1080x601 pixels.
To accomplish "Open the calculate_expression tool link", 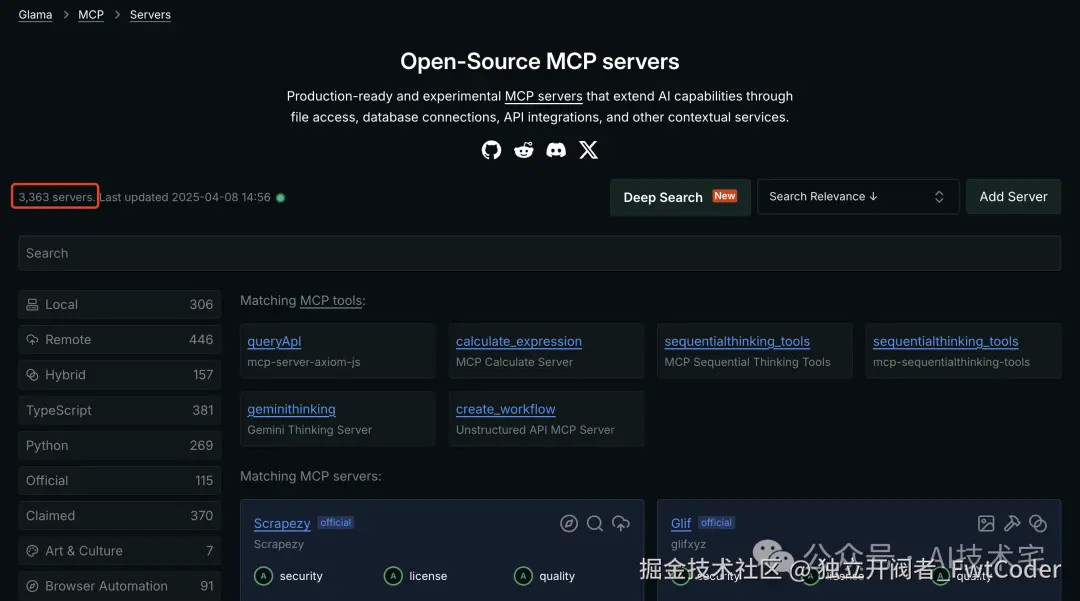I will pyautogui.click(x=519, y=341).
